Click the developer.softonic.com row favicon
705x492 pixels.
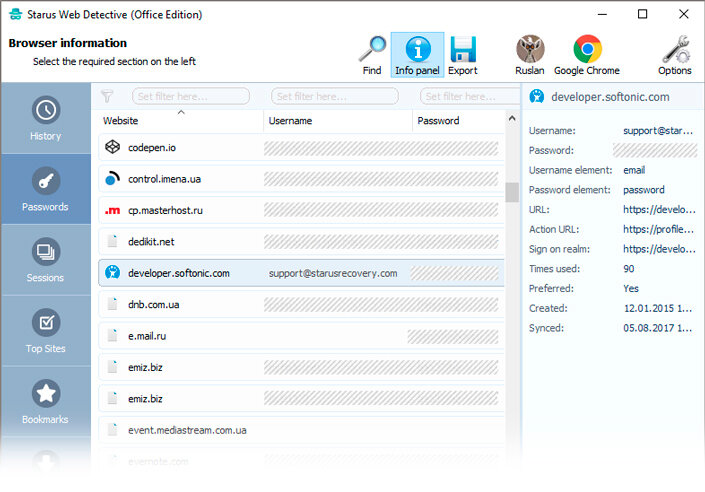[x=112, y=272]
